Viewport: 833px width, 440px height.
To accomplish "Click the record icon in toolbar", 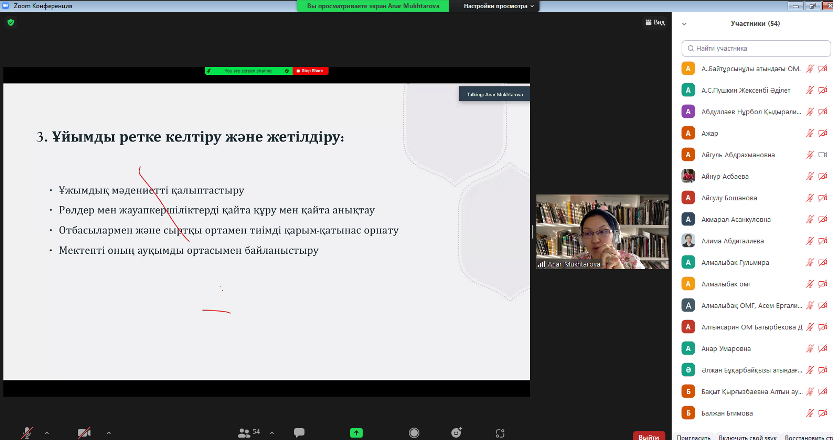I will pos(413,432).
